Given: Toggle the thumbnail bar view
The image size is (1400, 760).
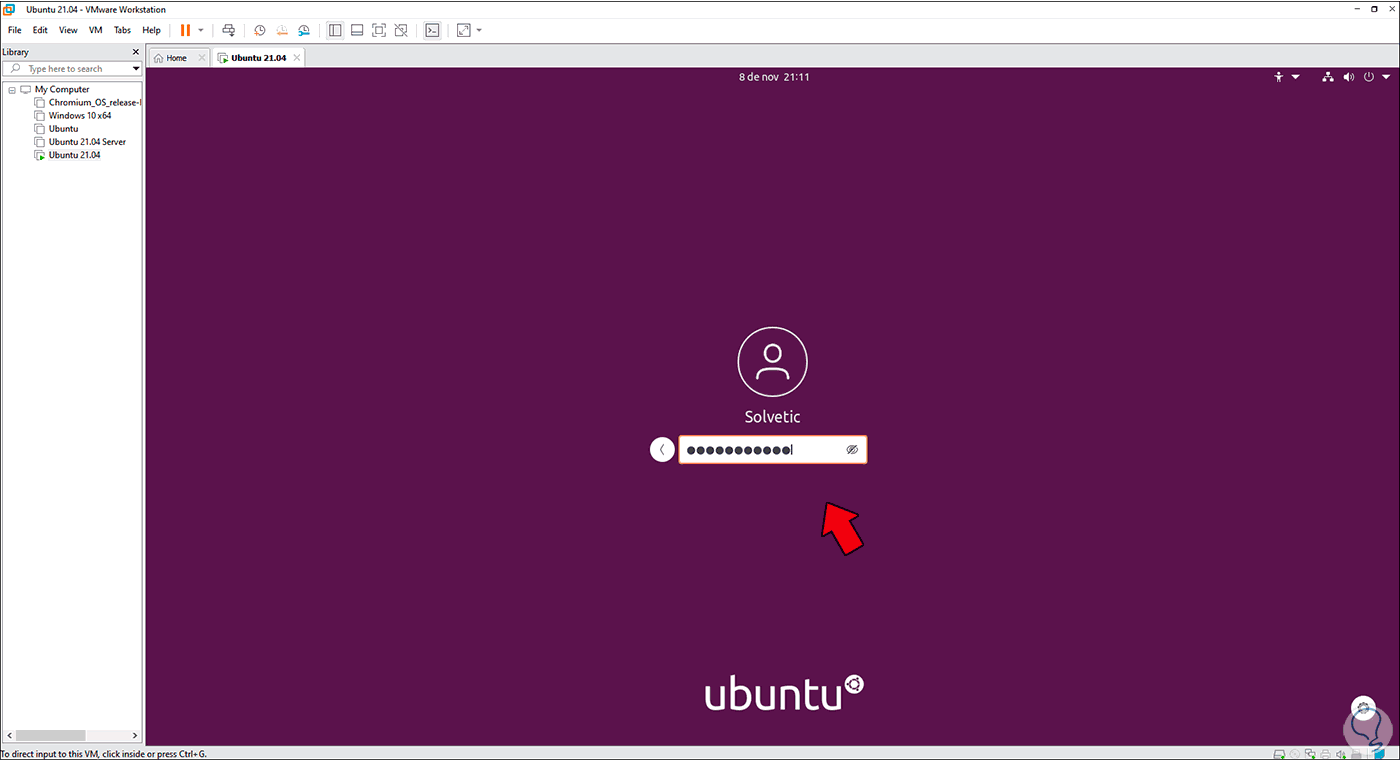Looking at the screenshot, I should 357,30.
